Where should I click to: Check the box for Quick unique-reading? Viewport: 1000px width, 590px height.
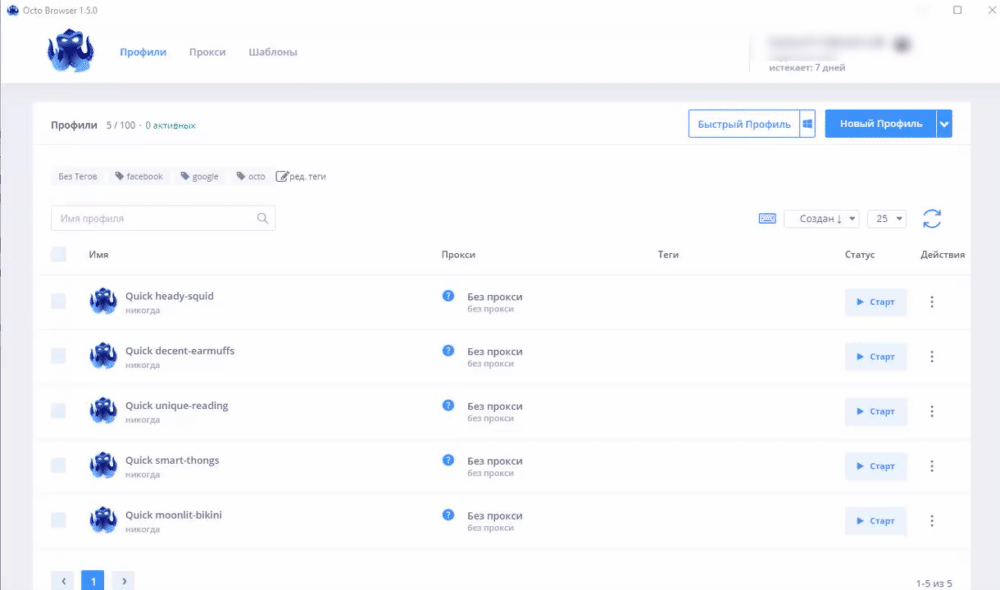pyautogui.click(x=59, y=411)
